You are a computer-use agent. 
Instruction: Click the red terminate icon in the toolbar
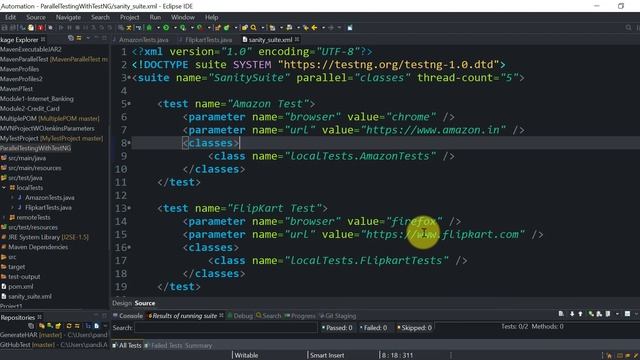pos(40,28)
